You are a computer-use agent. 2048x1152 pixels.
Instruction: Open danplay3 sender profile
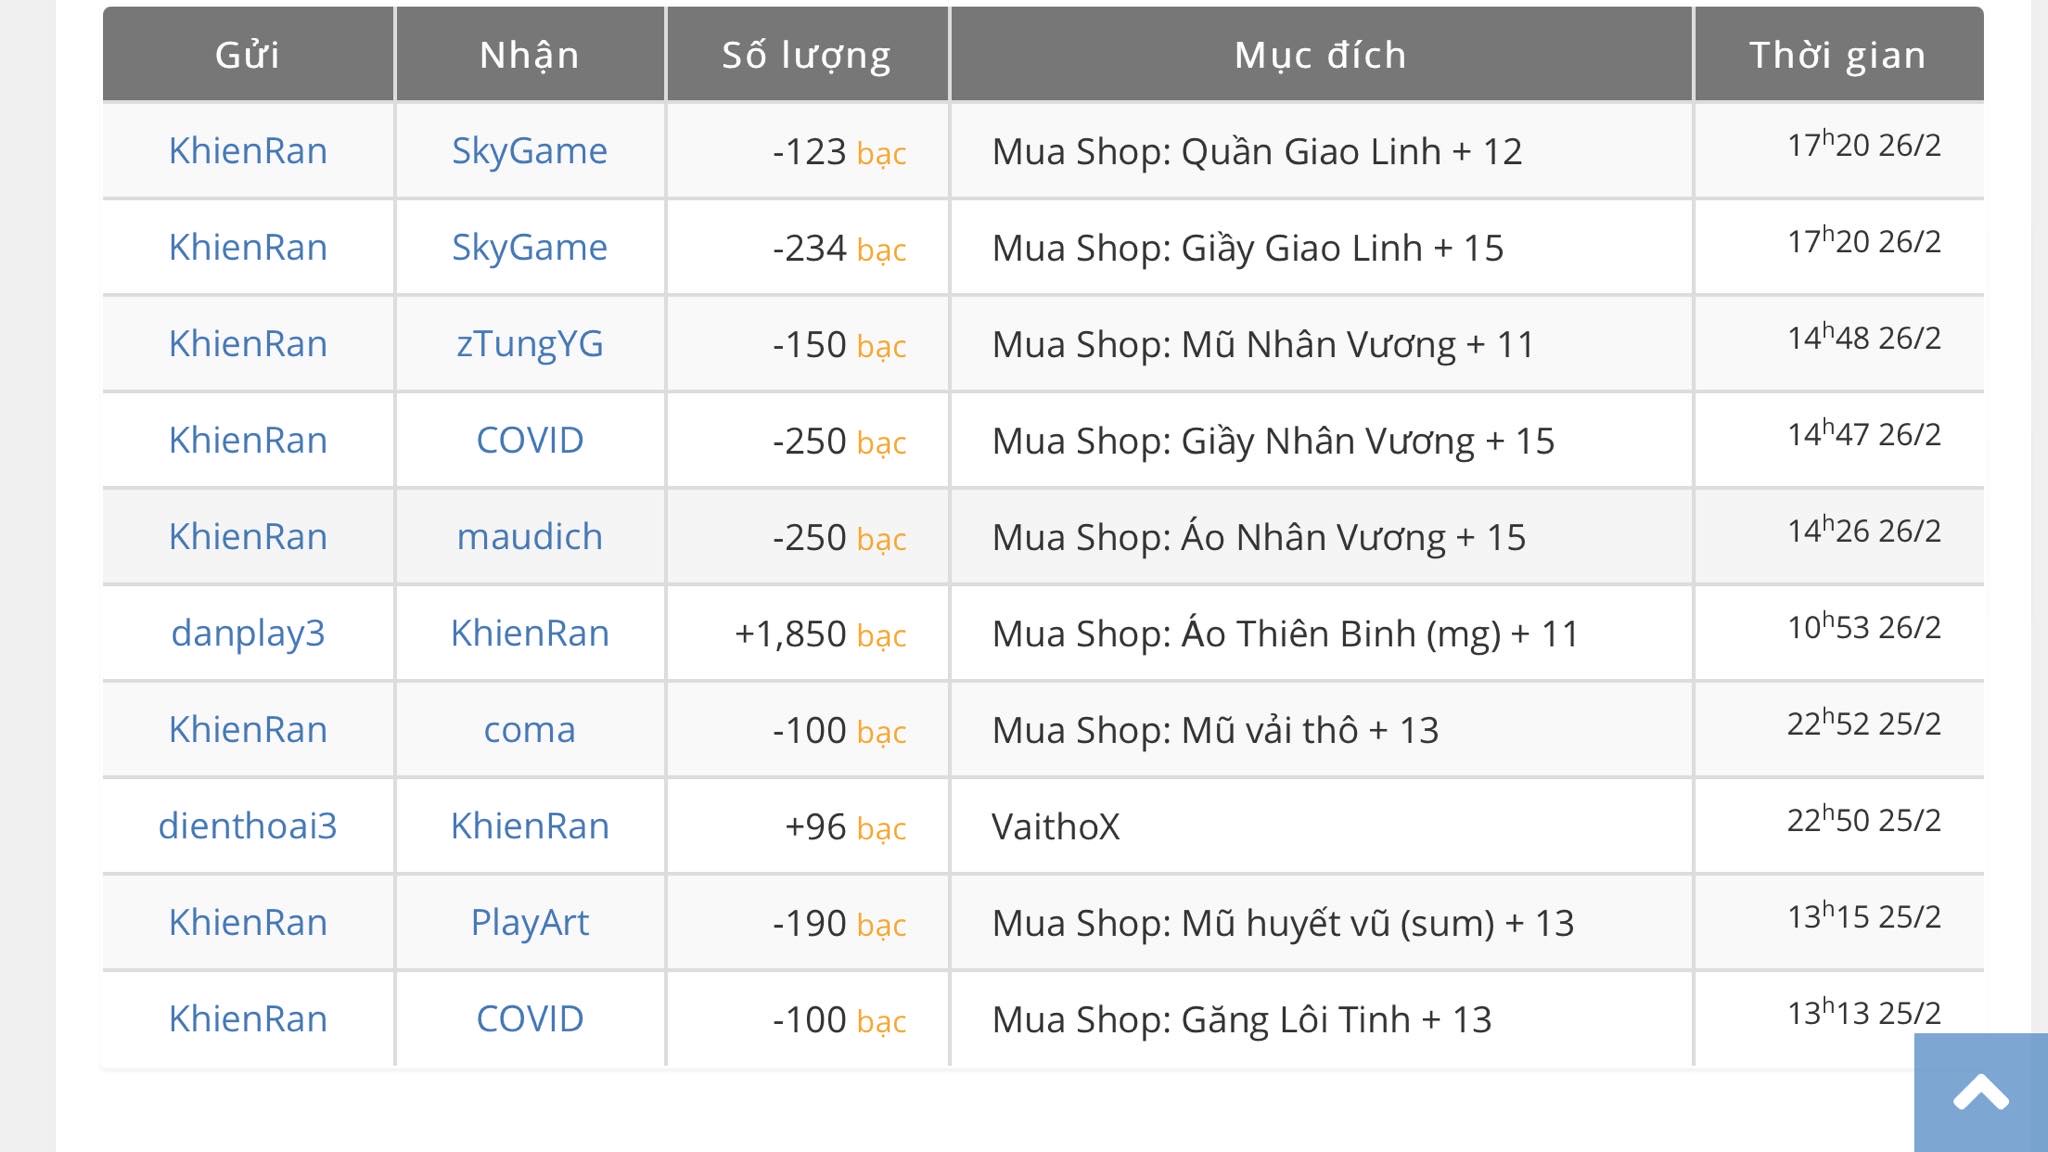coord(248,633)
